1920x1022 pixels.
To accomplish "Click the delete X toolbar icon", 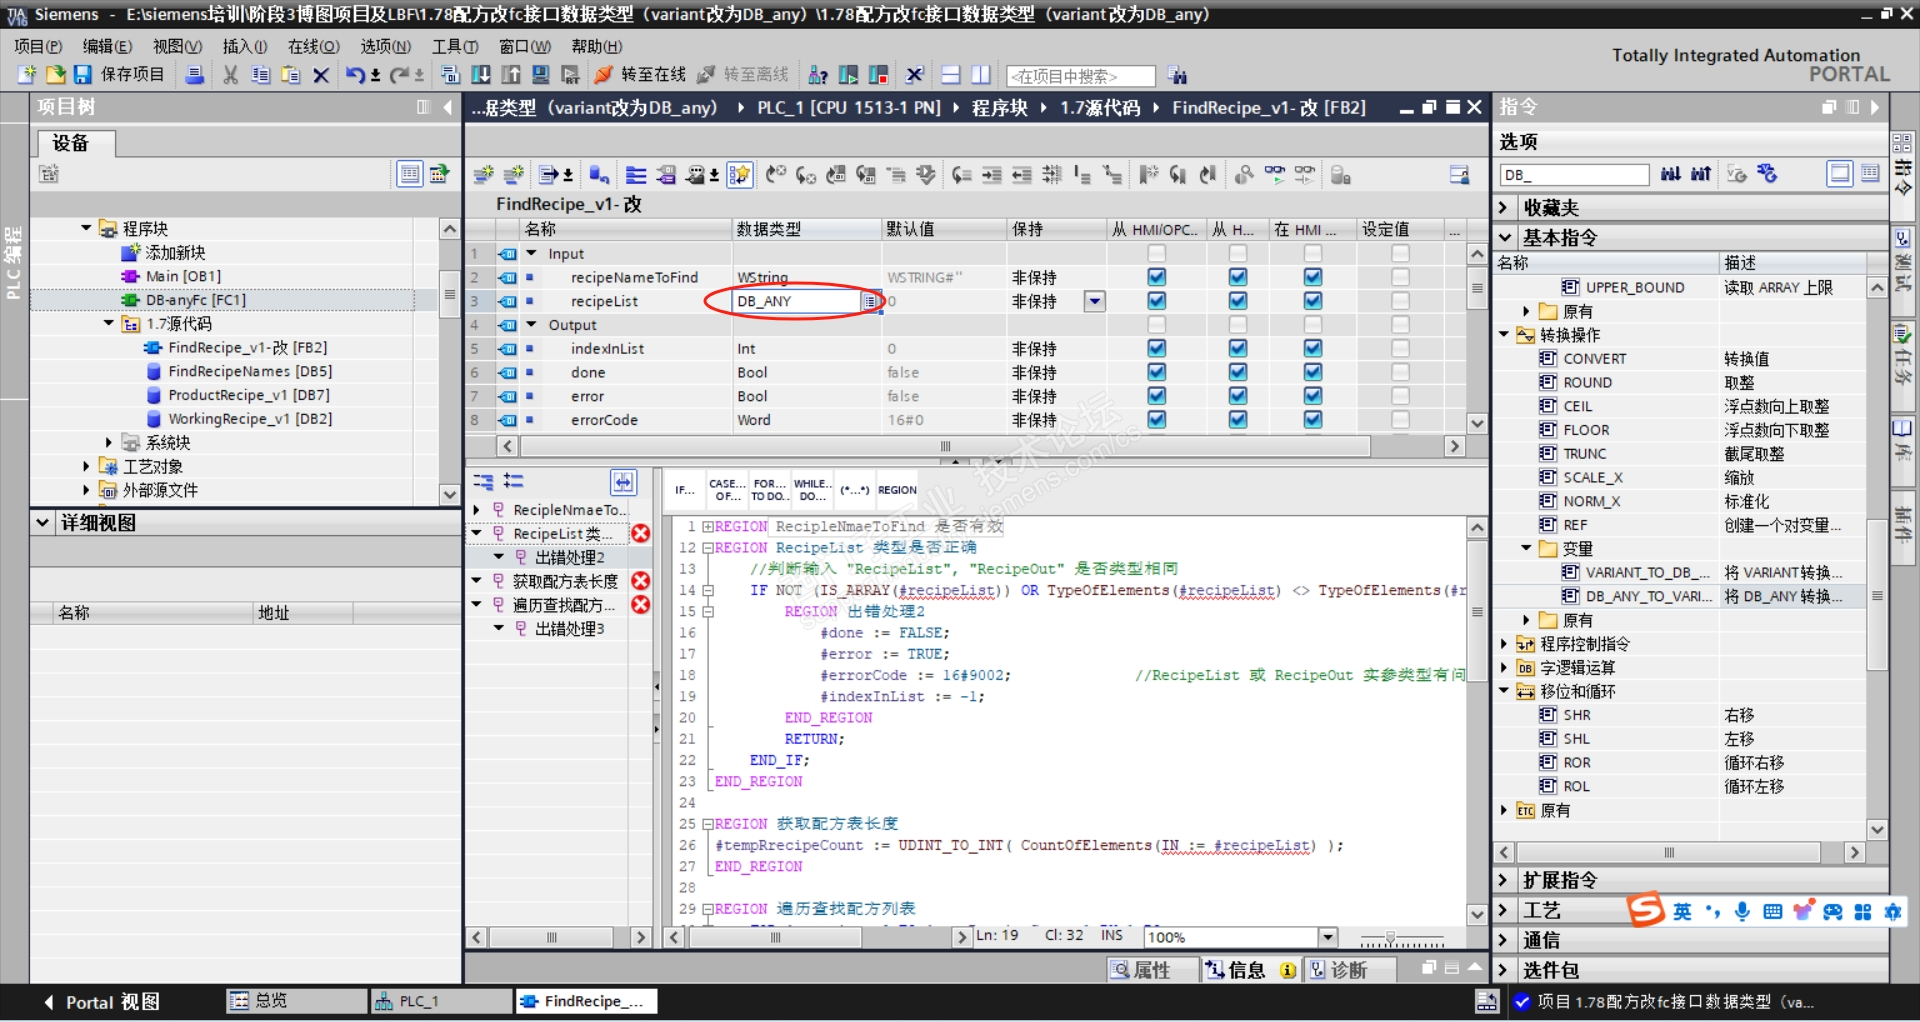I will pyautogui.click(x=321, y=75).
